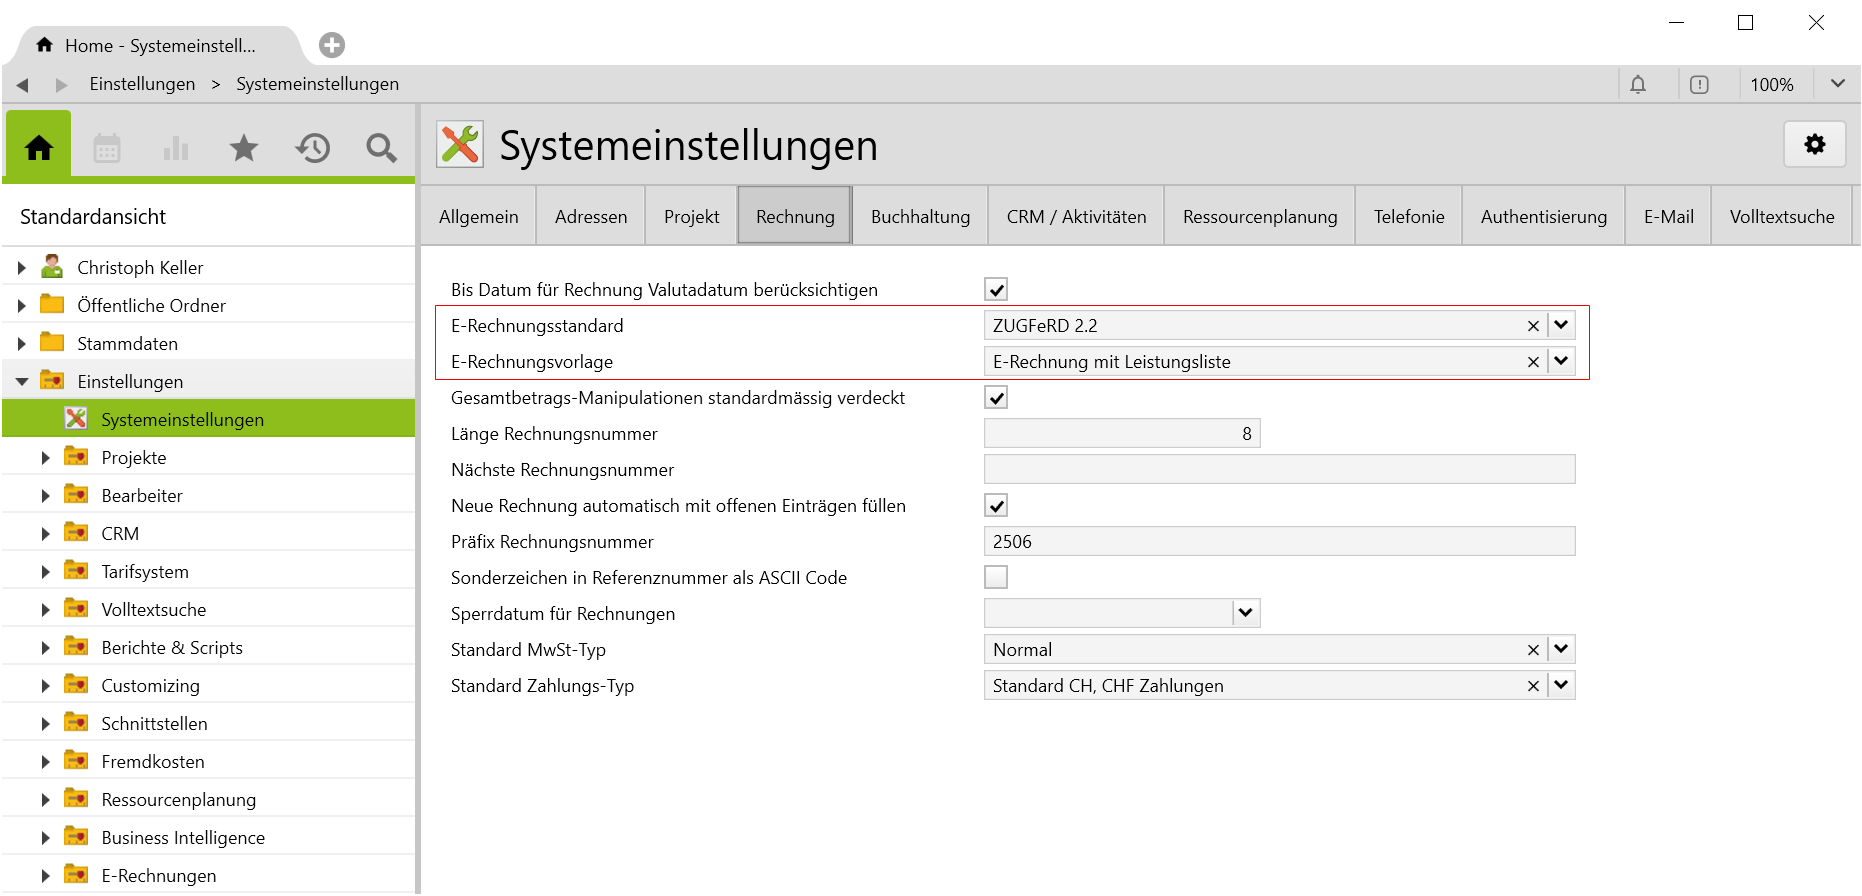Click the Präfix Rechnungsnummer input field
The height and width of the screenshot is (896, 1862).
pyautogui.click(x=1278, y=542)
